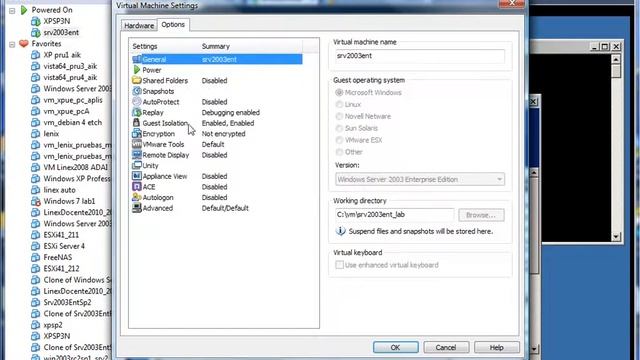Click the heart icon beside Favorites
This screenshot has height=360, width=640.
[24, 43]
